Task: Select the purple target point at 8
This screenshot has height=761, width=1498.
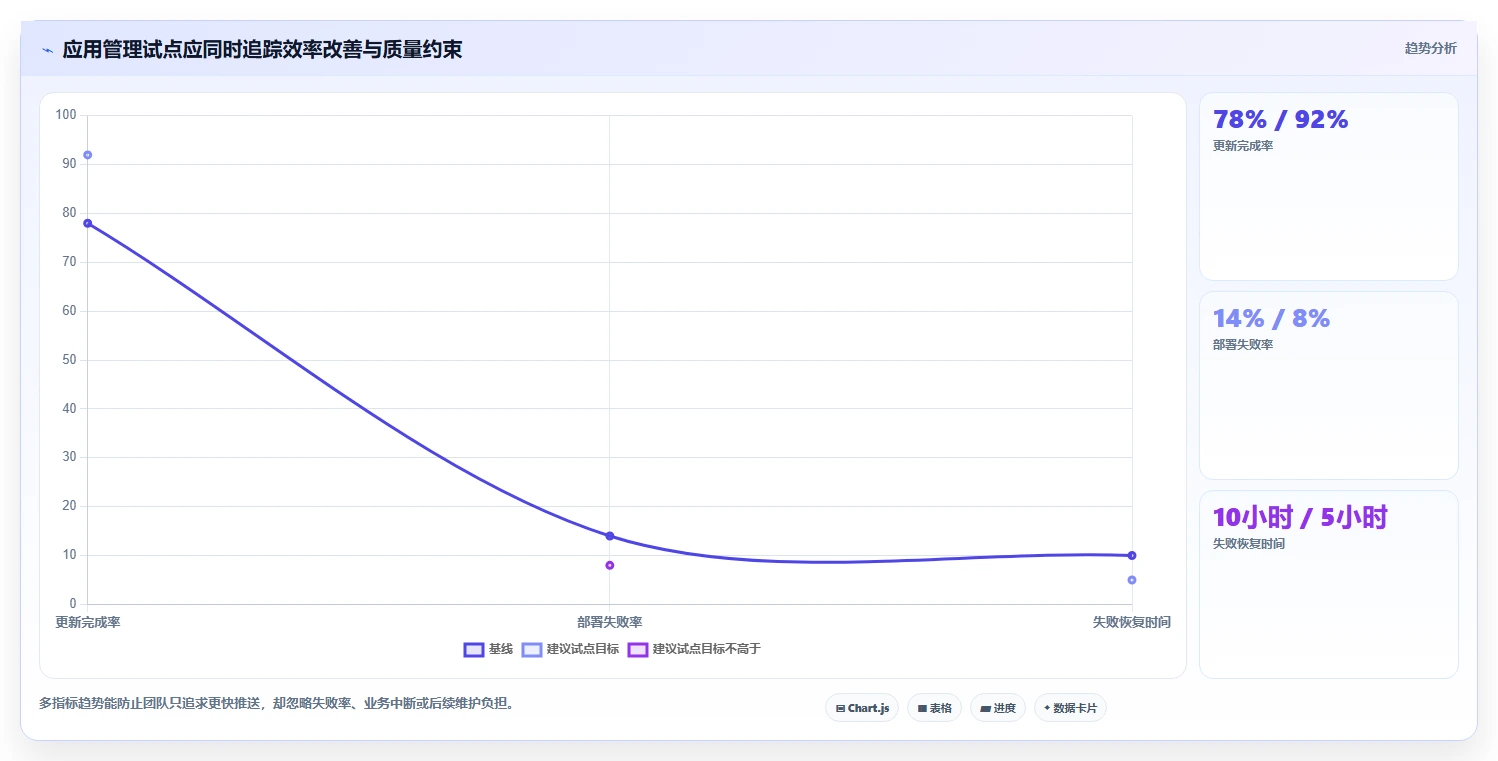Action: click(x=610, y=565)
